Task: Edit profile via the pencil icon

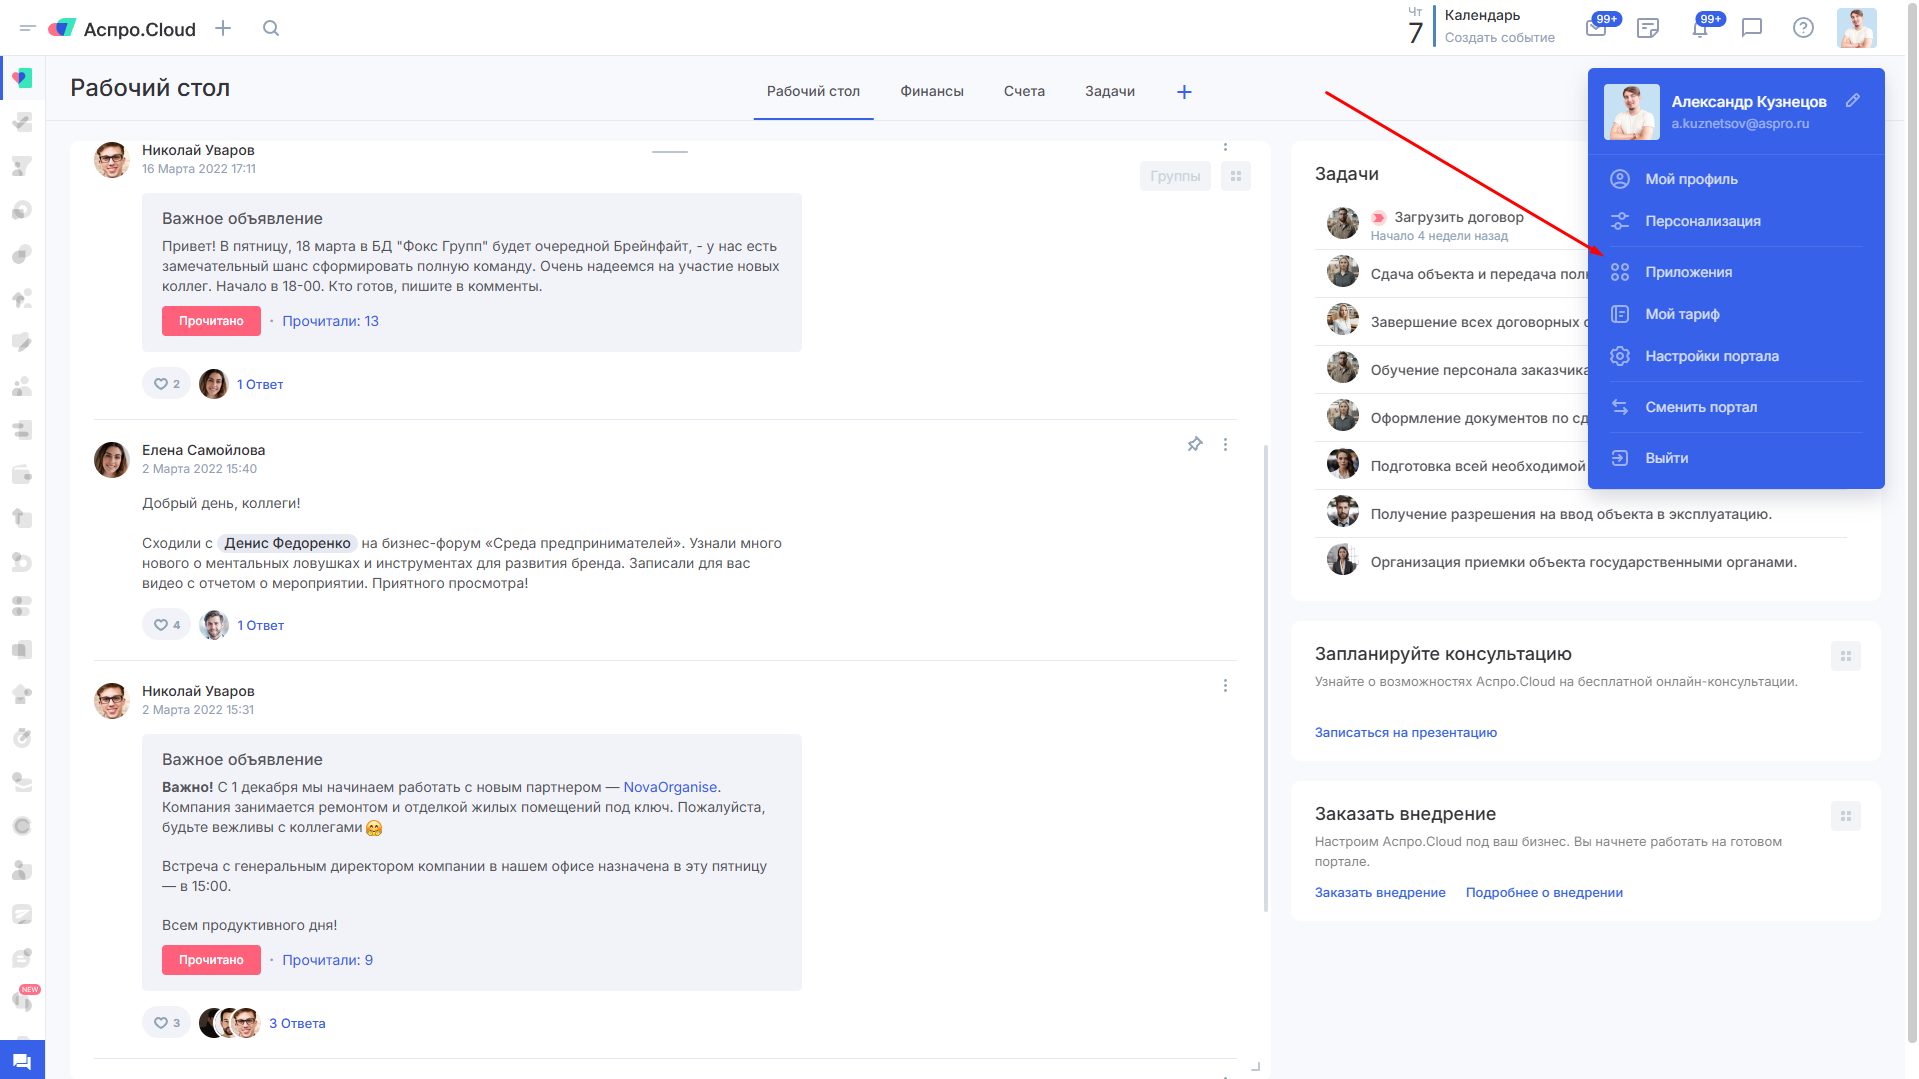Action: (x=1853, y=100)
